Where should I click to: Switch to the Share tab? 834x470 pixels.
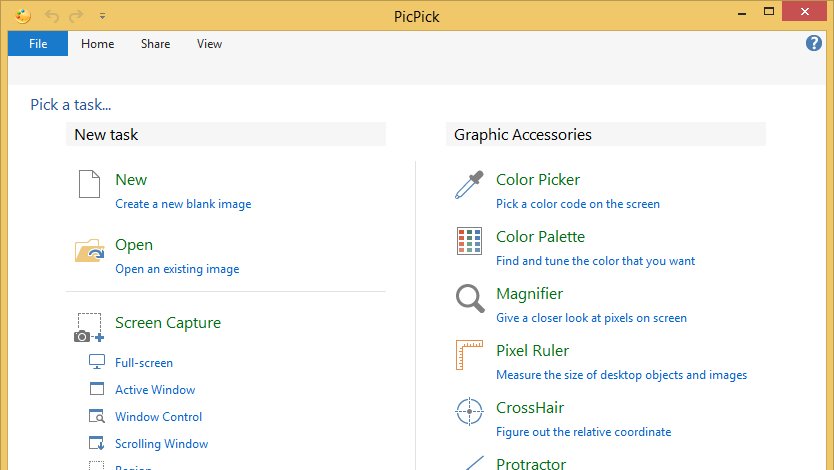[155, 44]
